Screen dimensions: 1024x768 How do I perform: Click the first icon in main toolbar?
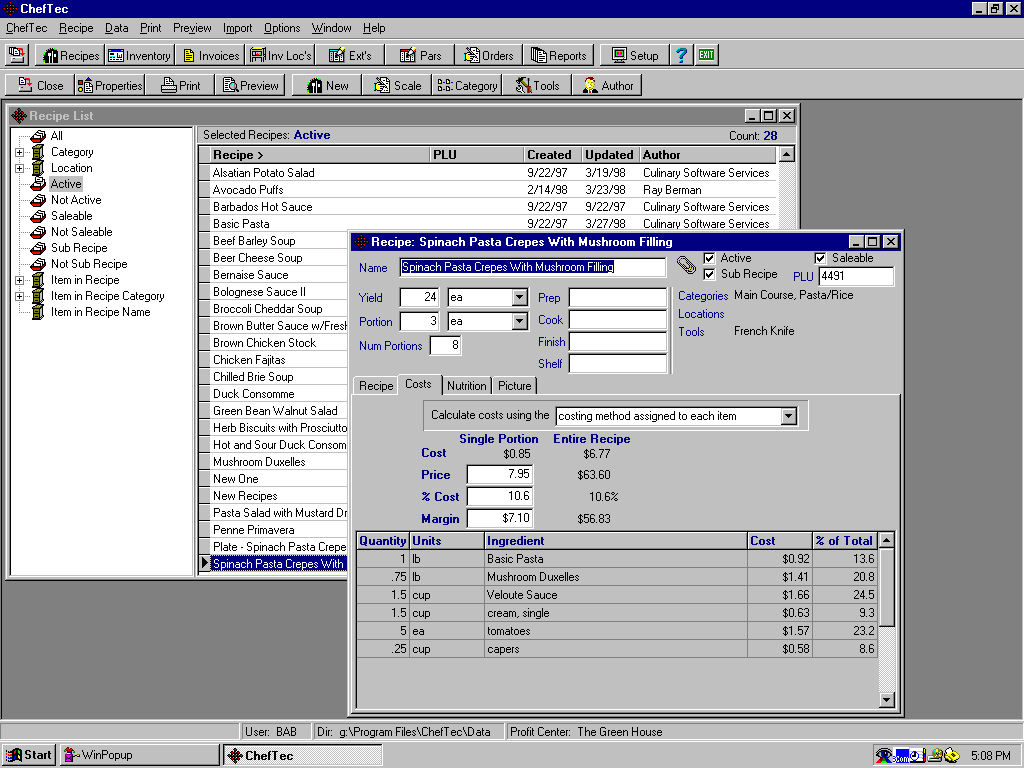tap(17, 55)
